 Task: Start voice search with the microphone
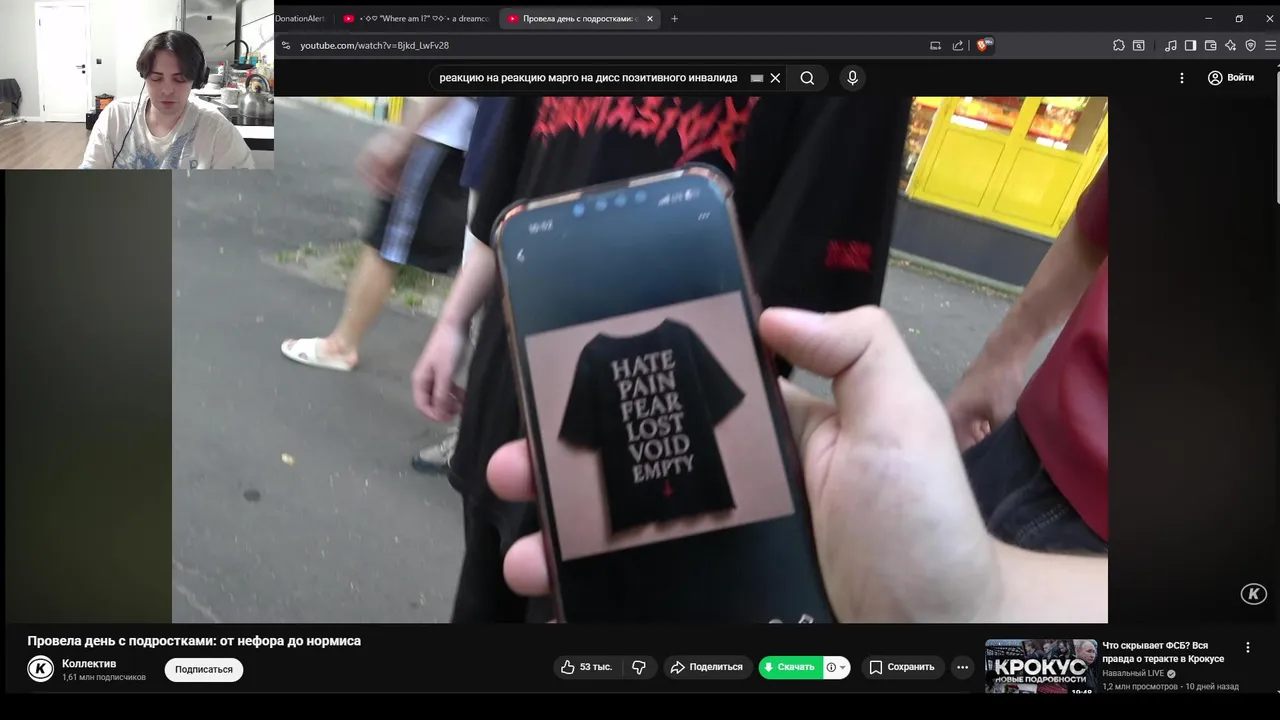click(x=852, y=78)
